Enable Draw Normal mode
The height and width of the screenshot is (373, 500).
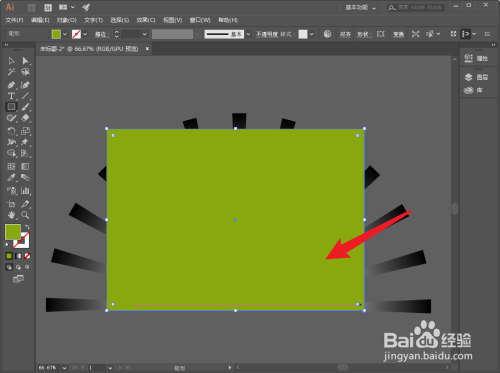(x=9, y=267)
